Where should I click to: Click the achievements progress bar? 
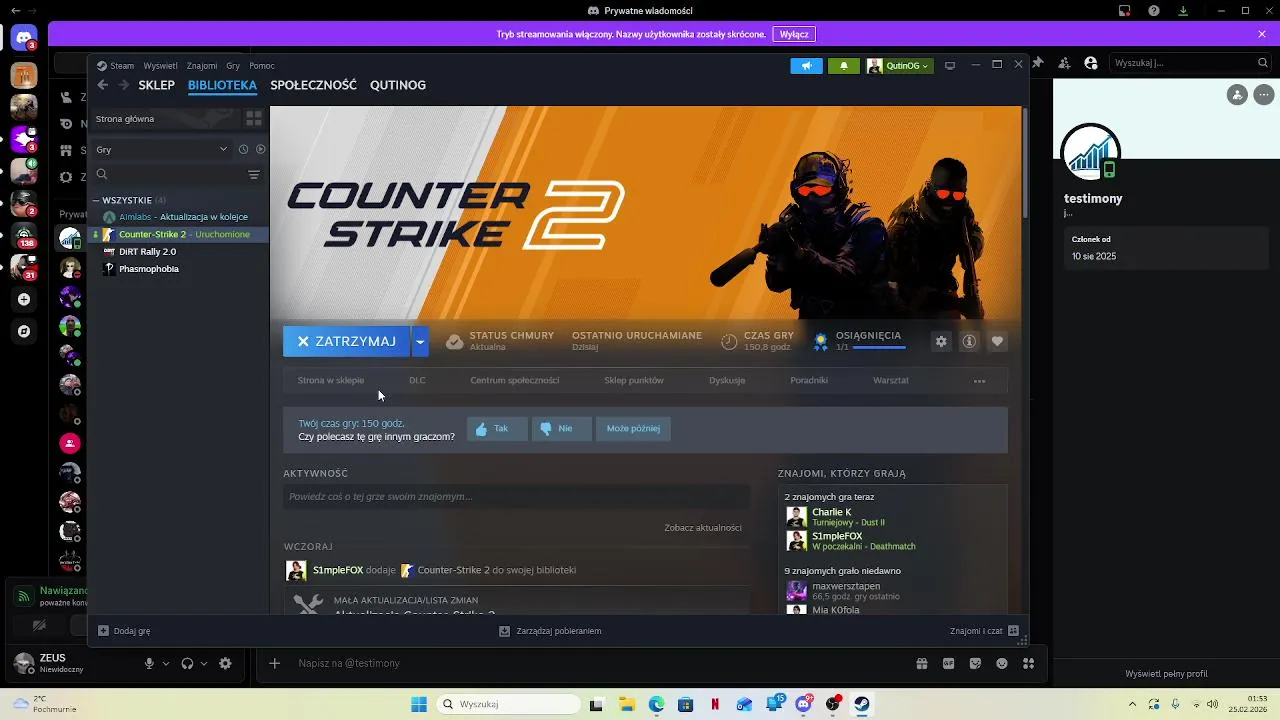point(878,348)
